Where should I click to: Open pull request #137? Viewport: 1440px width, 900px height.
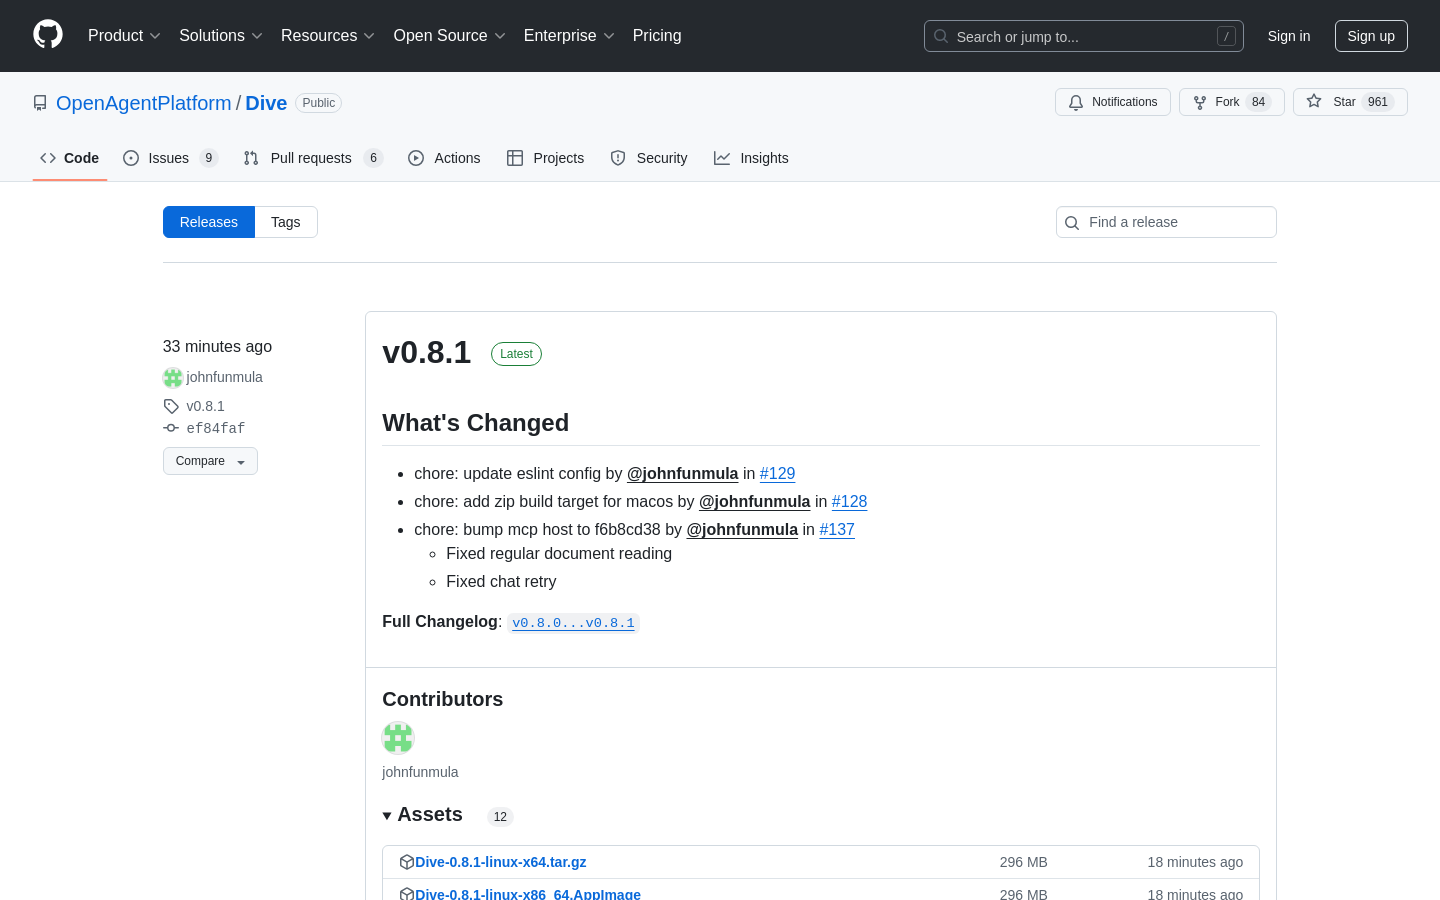[x=837, y=529]
